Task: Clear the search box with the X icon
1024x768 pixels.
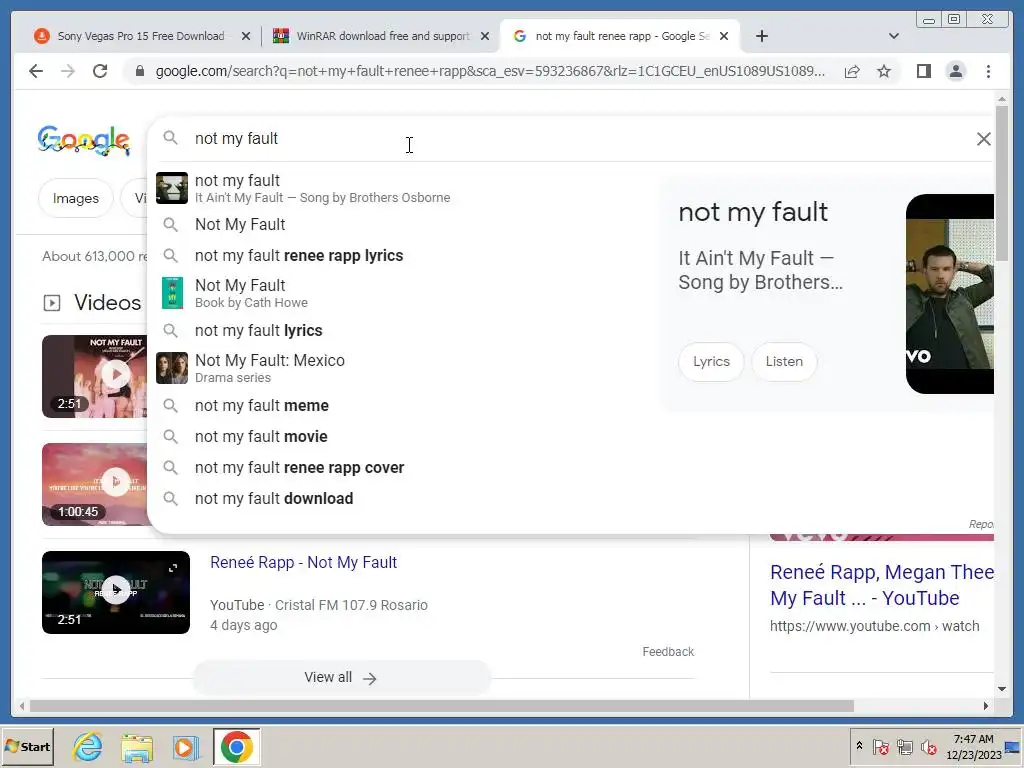Action: [984, 138]
